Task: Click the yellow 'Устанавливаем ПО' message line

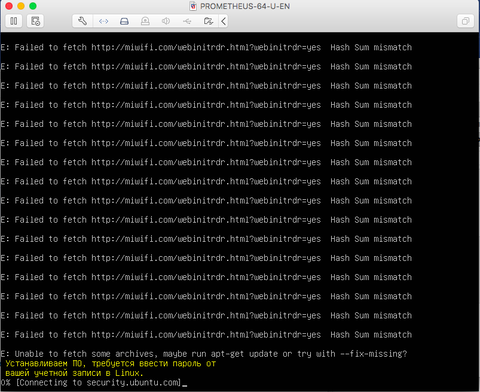Action: [x=111, y=363]
